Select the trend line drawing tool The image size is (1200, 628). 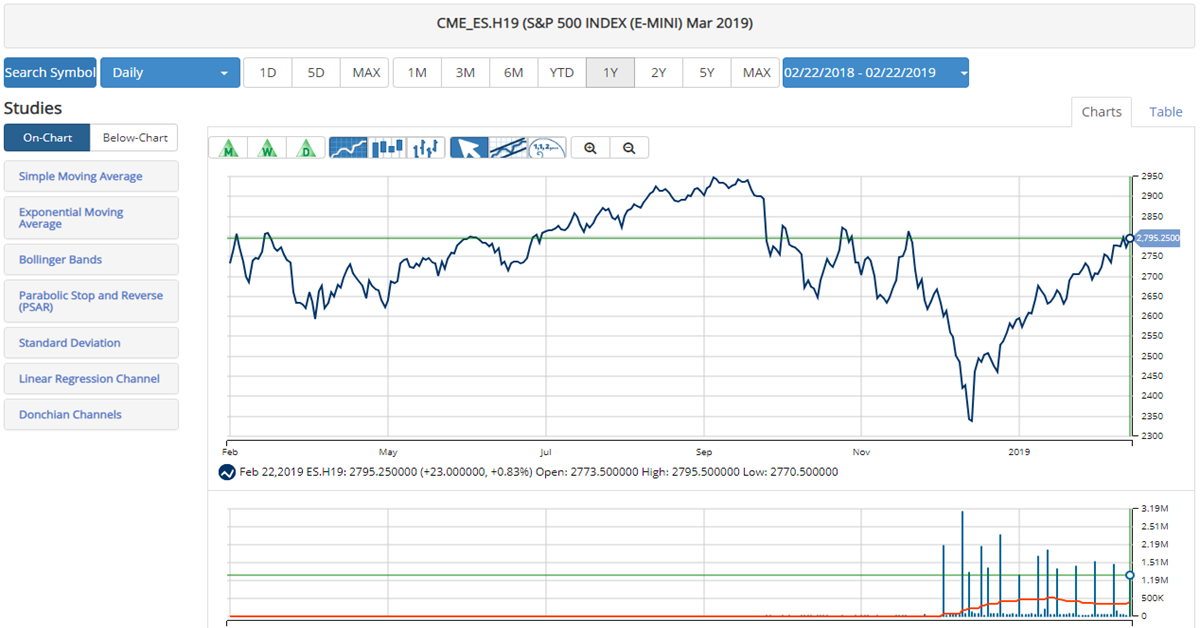tap(508, 148)
